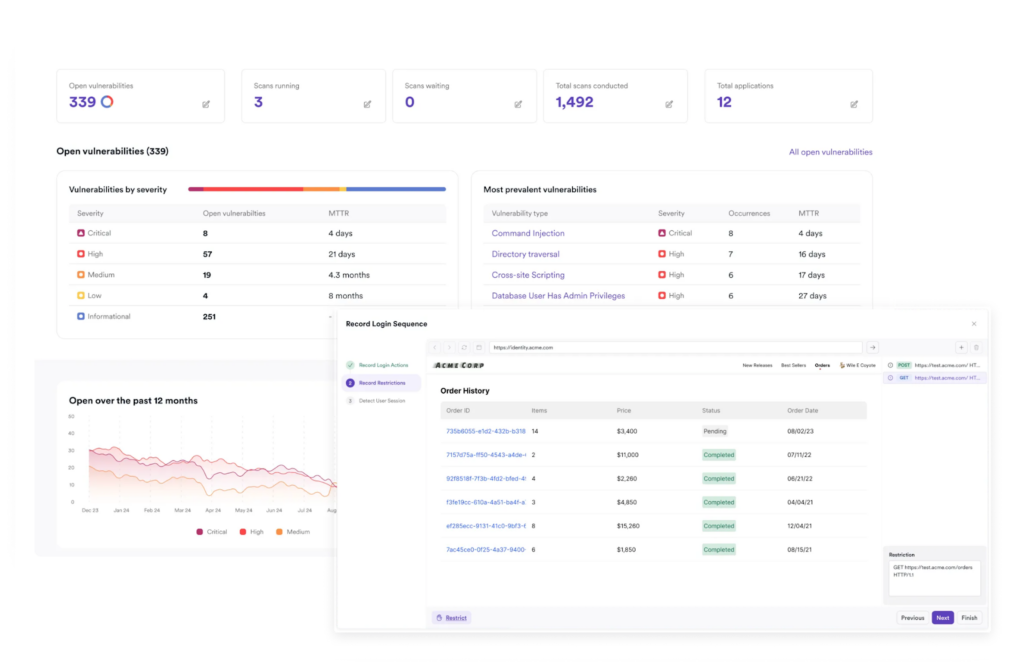Open order 735b6055-e1d2-432b-b318
Viewport: 1024px width, 668px height.
pyautogui.click(x=485, y=432)
